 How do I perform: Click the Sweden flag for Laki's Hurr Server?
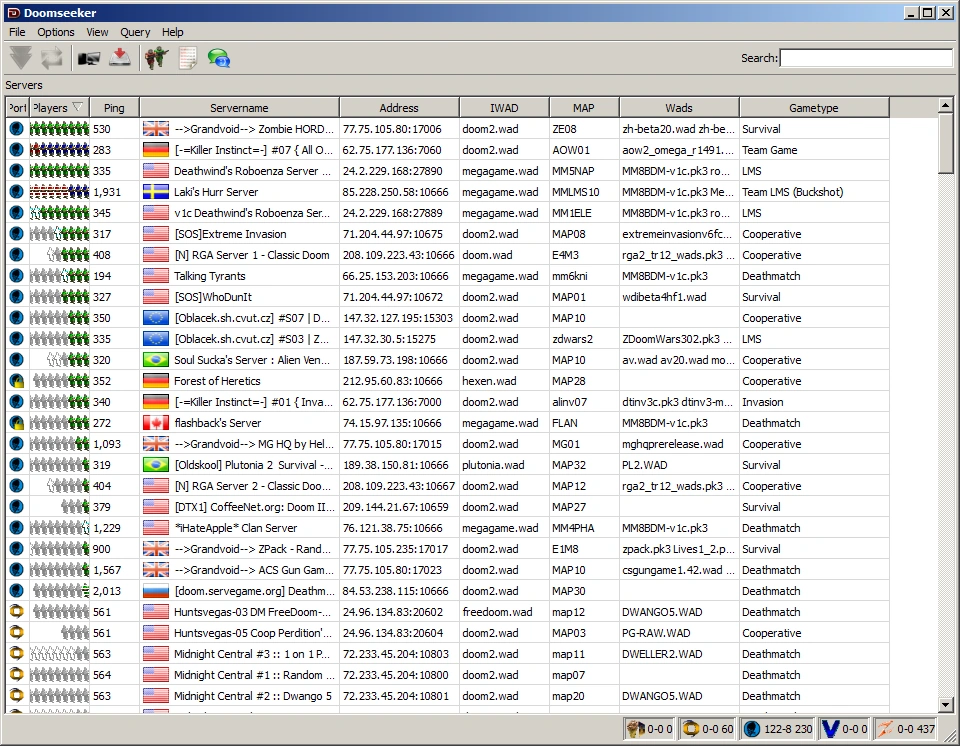click(x=156, y=192)
